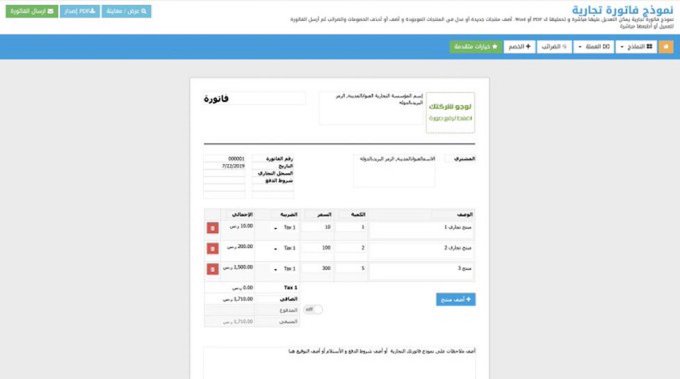
Task: Click the orange home icon button
Action: click(x=666, y=47)
